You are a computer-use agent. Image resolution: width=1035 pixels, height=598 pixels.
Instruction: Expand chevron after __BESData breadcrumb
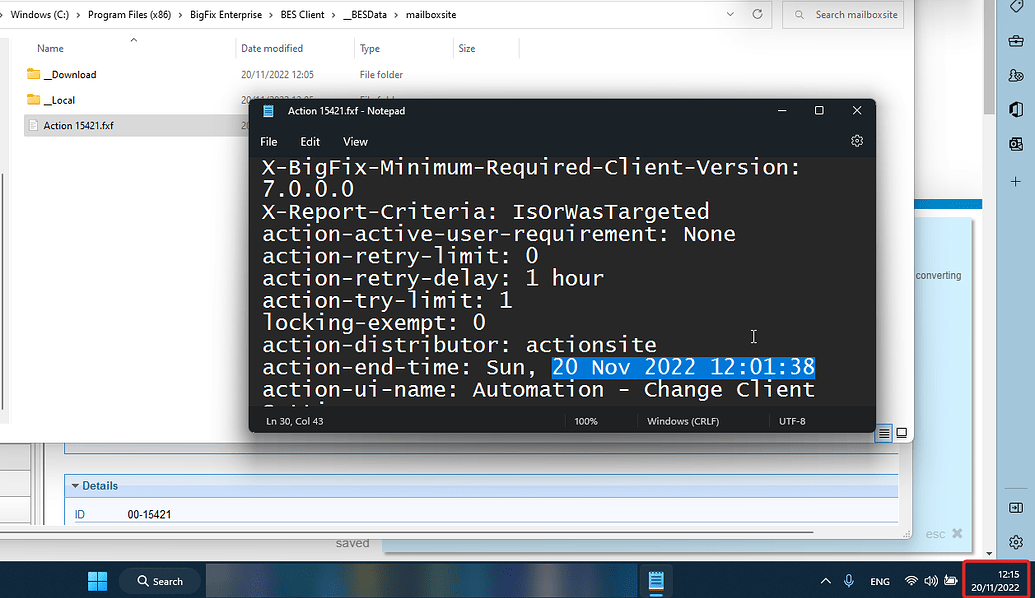coord(397,15)
